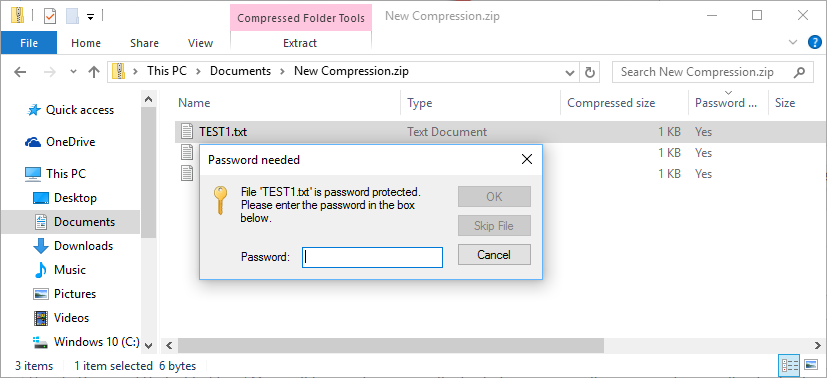Switch to Details view icon in status bar
The height and width of the screenshot is (378, 827).
tap(790, 365)
